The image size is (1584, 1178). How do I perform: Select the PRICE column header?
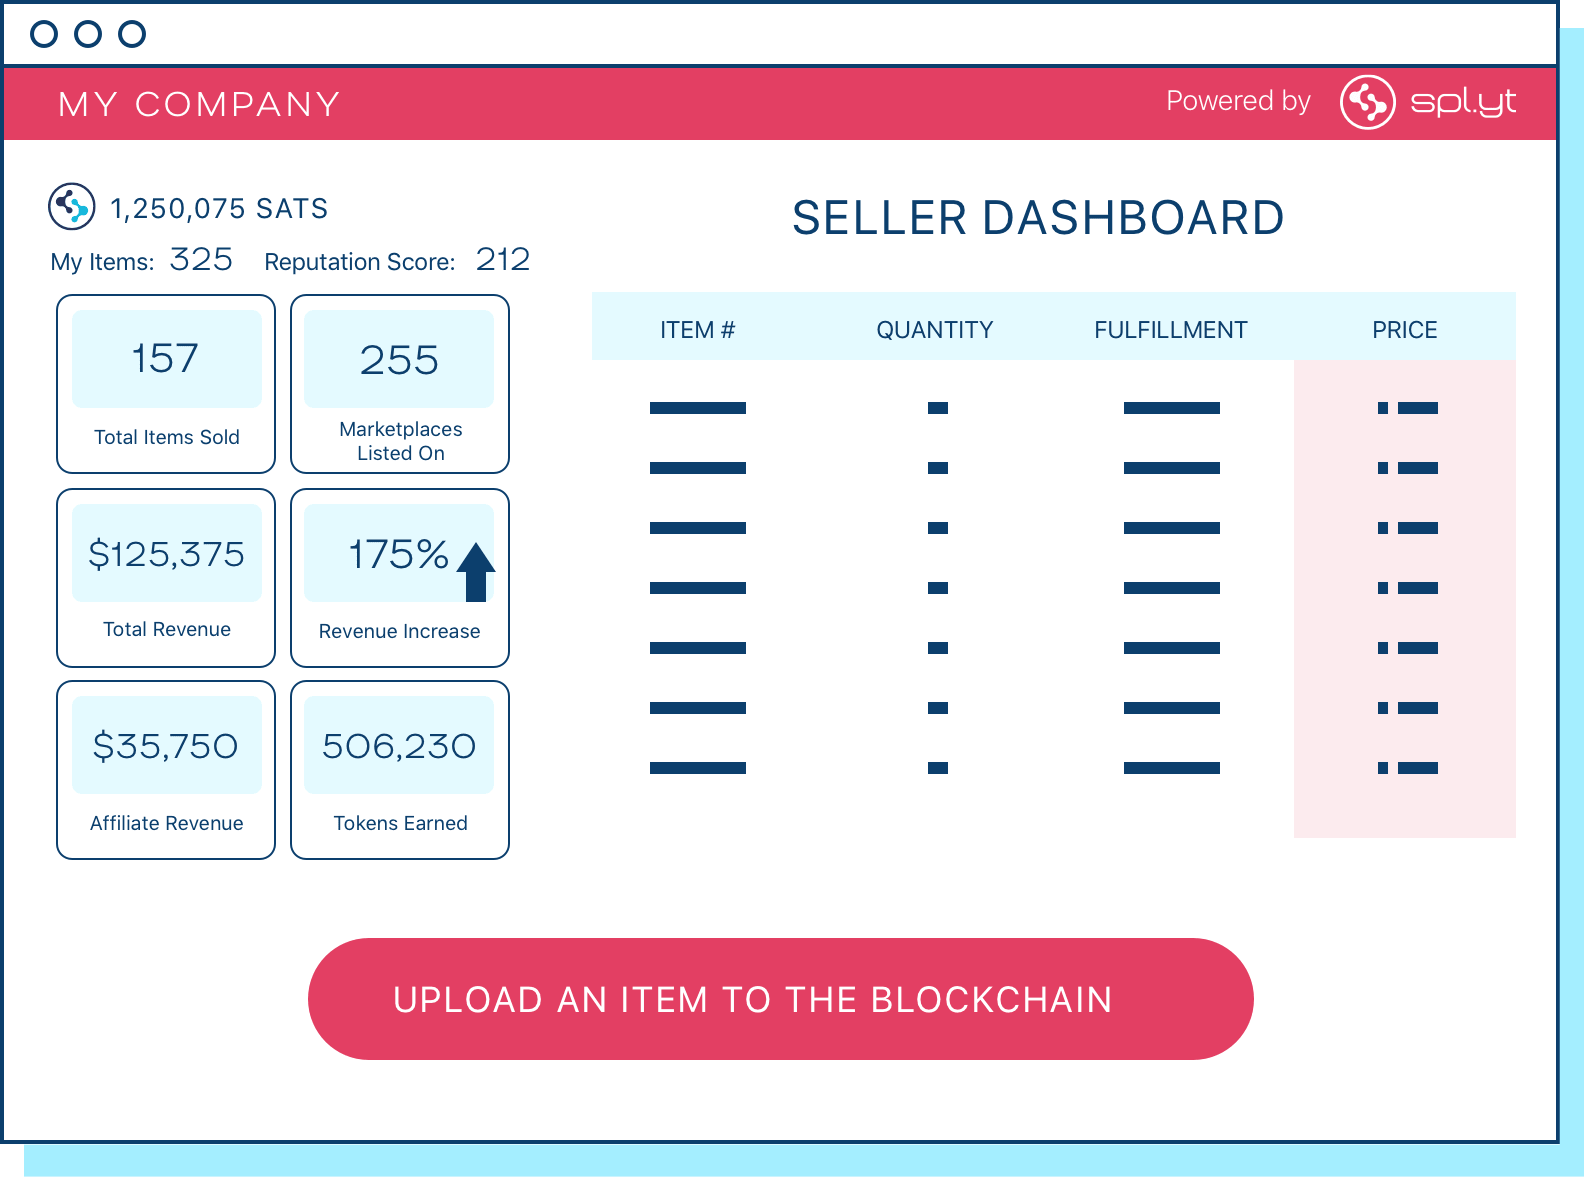[1404, 330]
